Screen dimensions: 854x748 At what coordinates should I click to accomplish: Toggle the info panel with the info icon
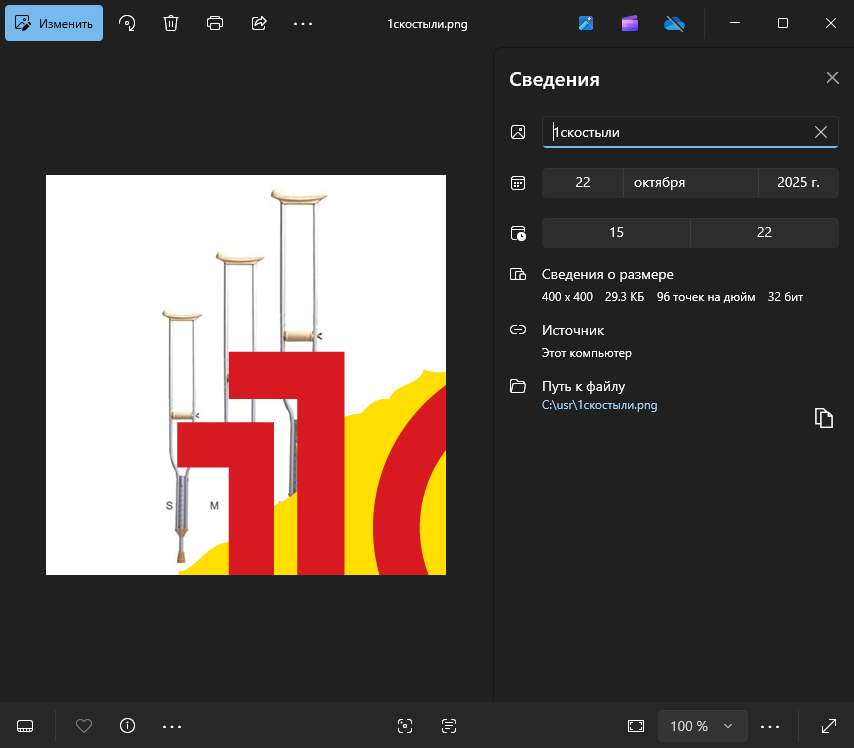[x=127, y=726]
